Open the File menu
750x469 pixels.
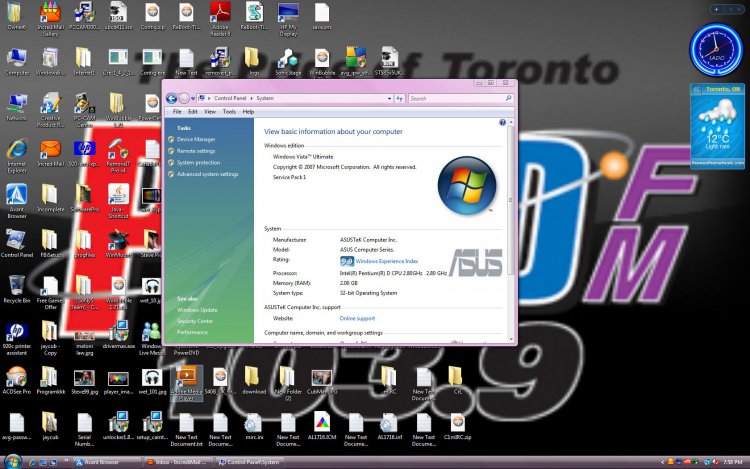coord(177,111)
